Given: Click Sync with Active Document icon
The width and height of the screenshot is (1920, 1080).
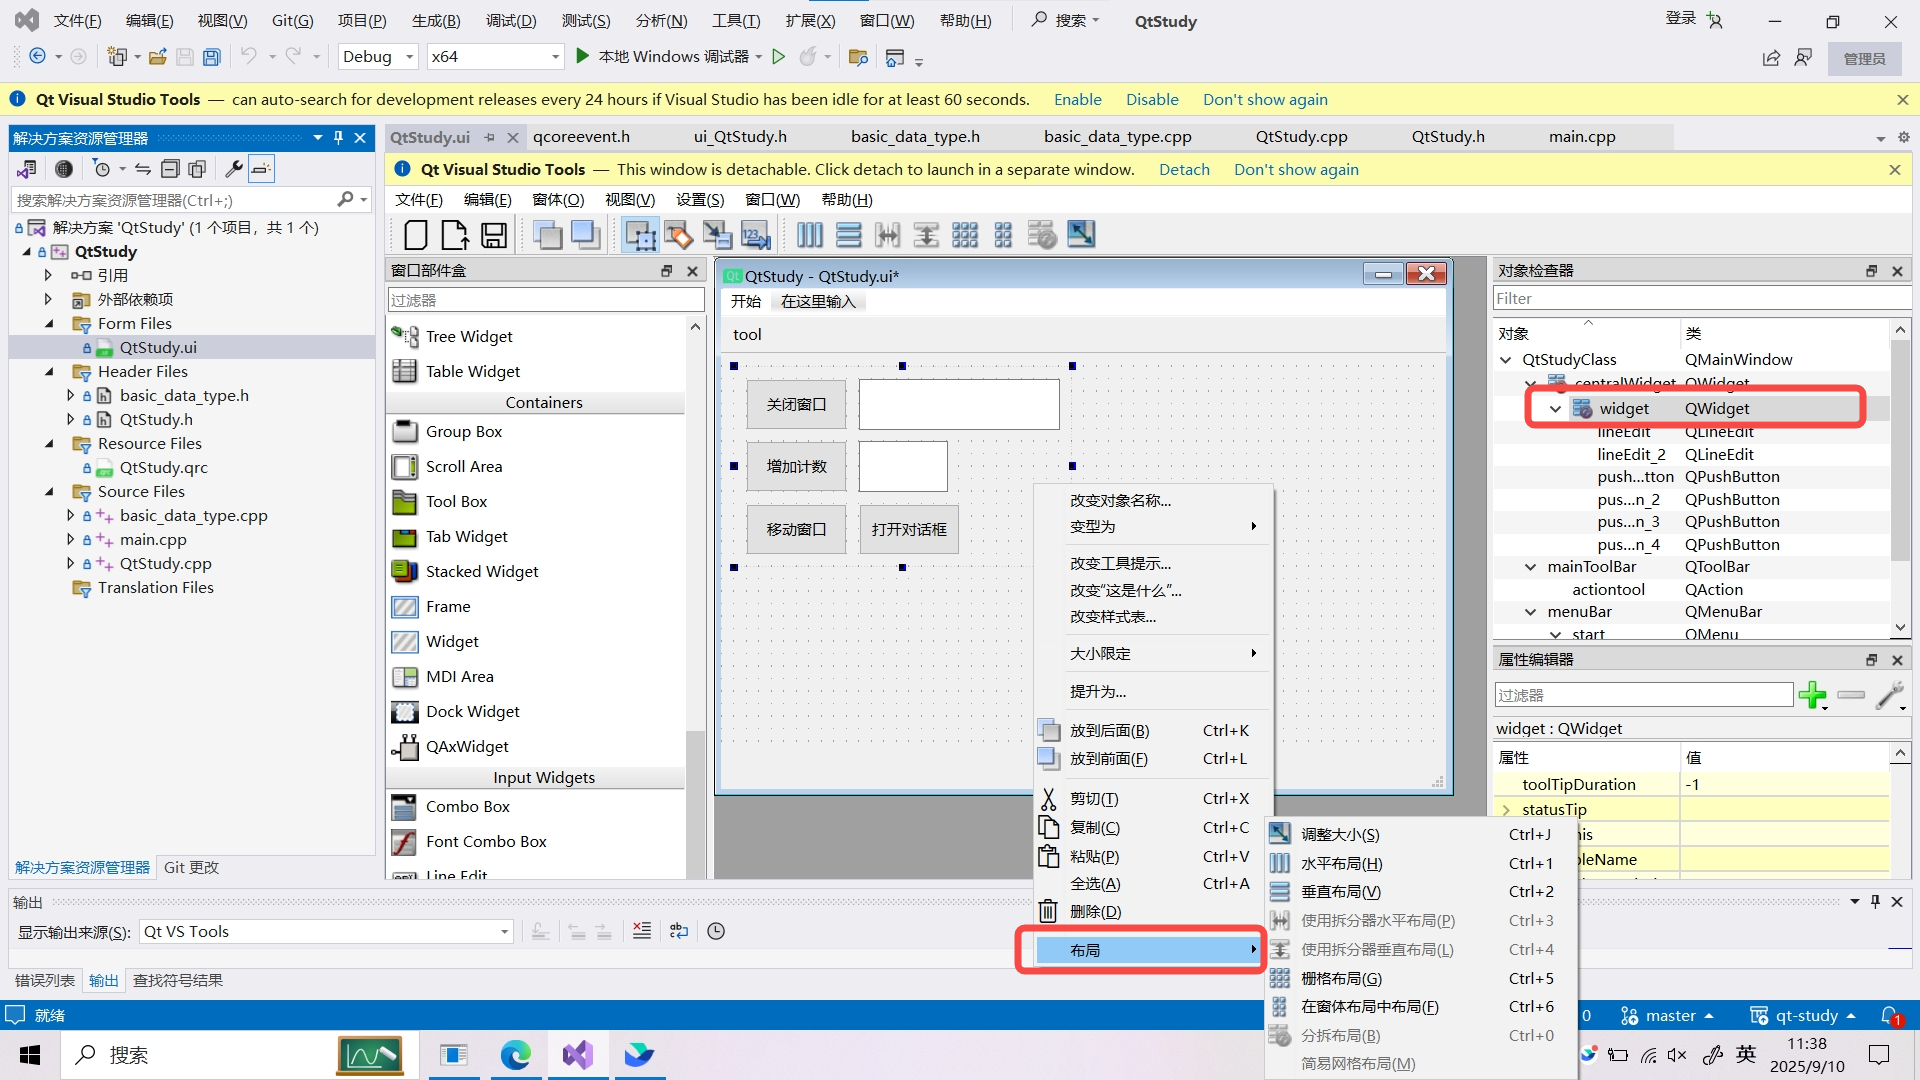Looking at the screenshot, I should (x=143, y=169).
